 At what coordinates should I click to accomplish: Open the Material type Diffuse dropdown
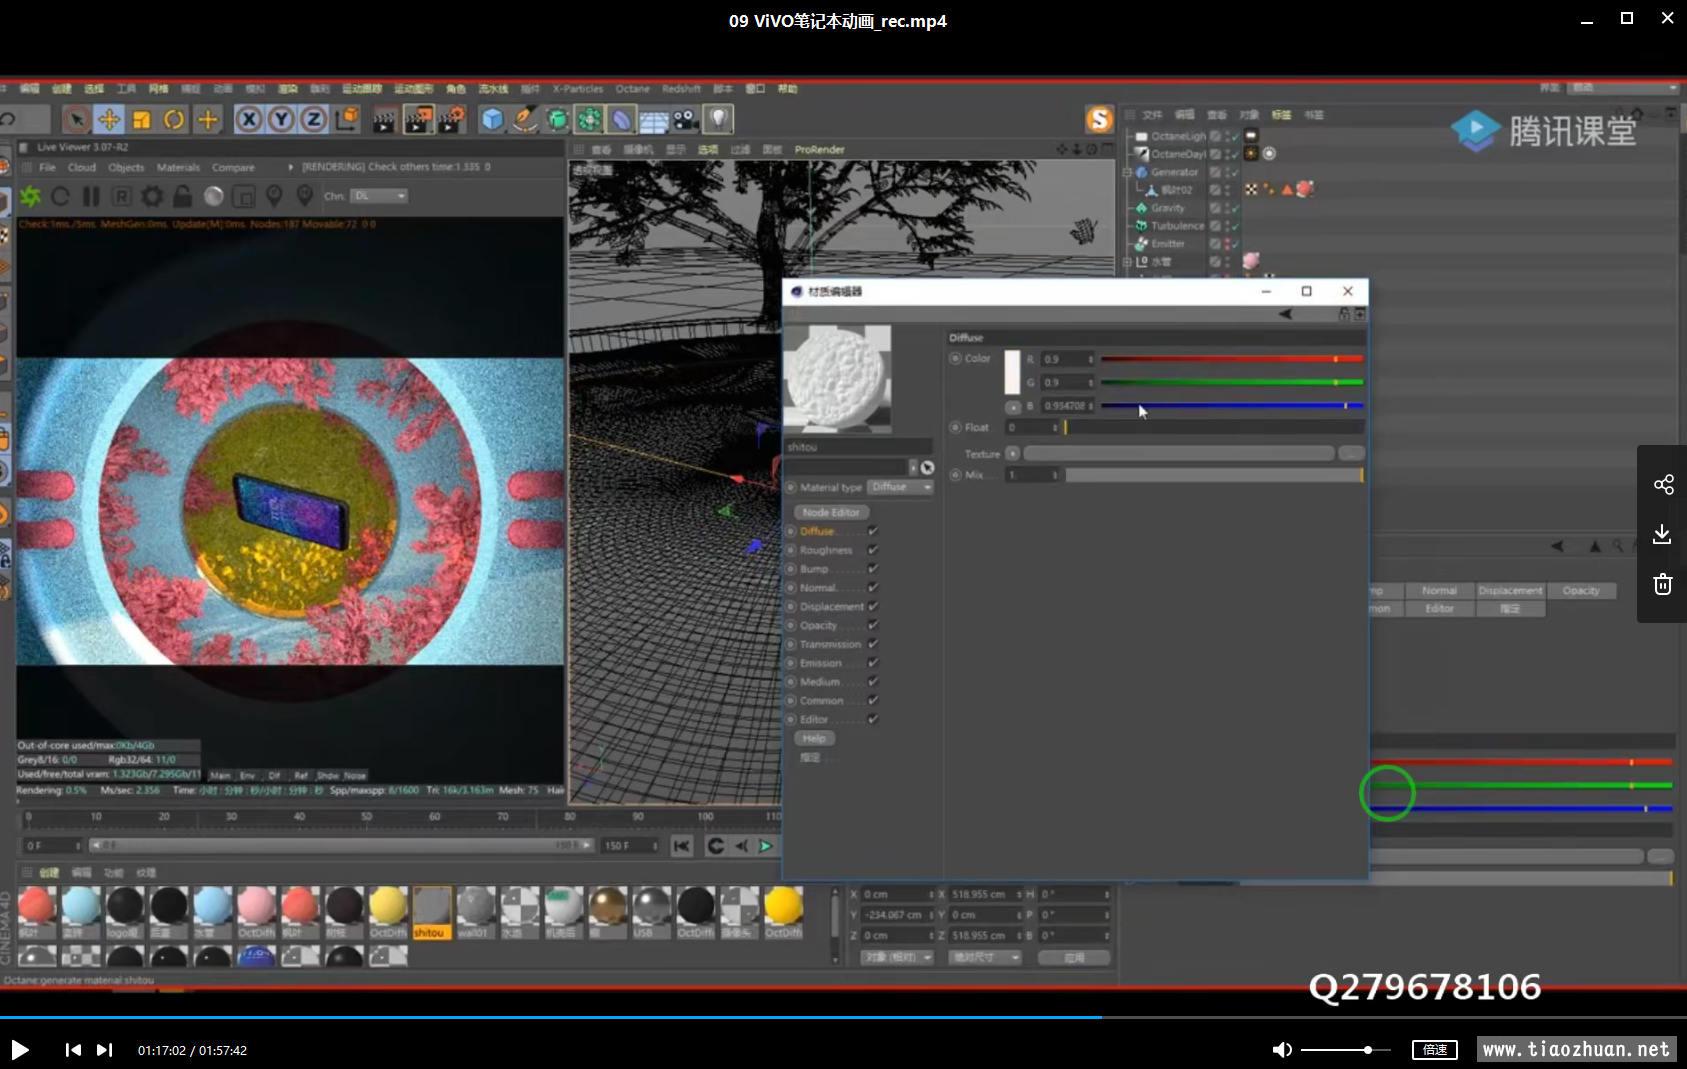point(900,487)
